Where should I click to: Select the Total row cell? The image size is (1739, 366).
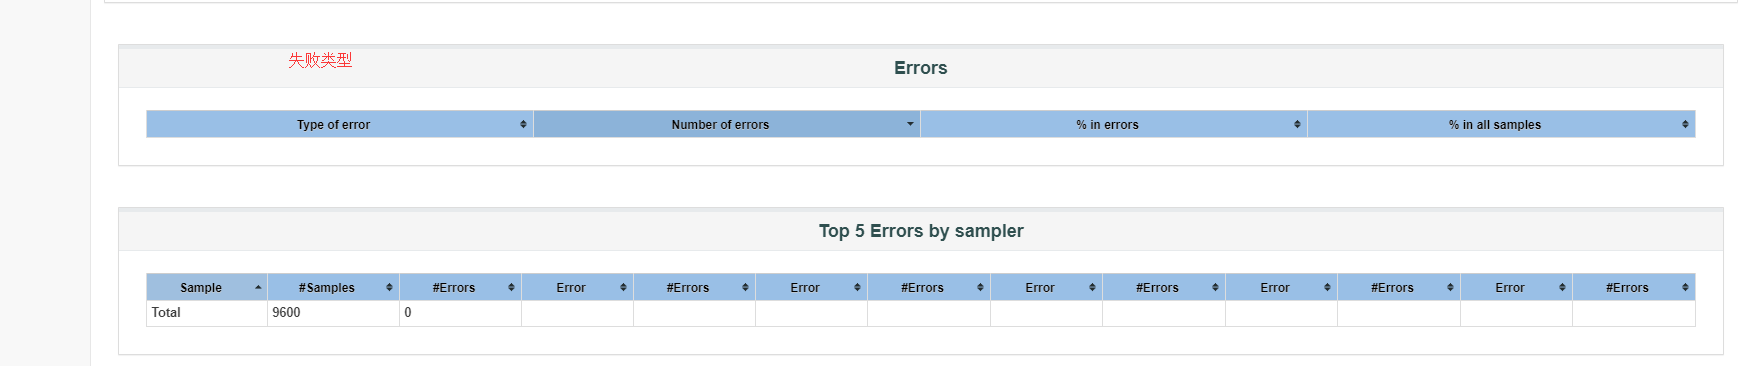pyautogui.click(x=207, y=313)
